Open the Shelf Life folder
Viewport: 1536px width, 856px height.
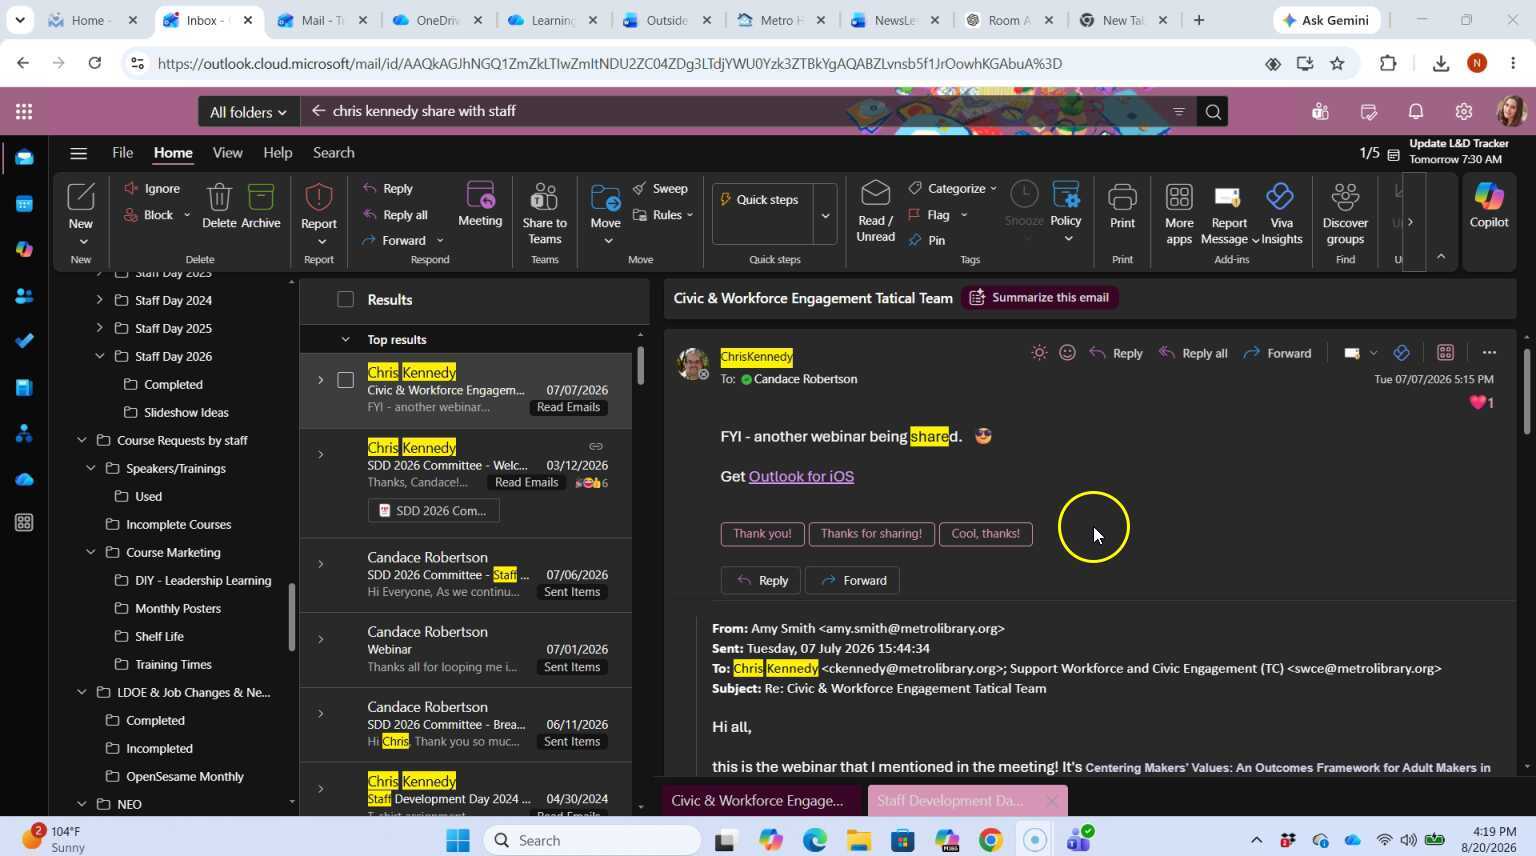coord(159,637)
